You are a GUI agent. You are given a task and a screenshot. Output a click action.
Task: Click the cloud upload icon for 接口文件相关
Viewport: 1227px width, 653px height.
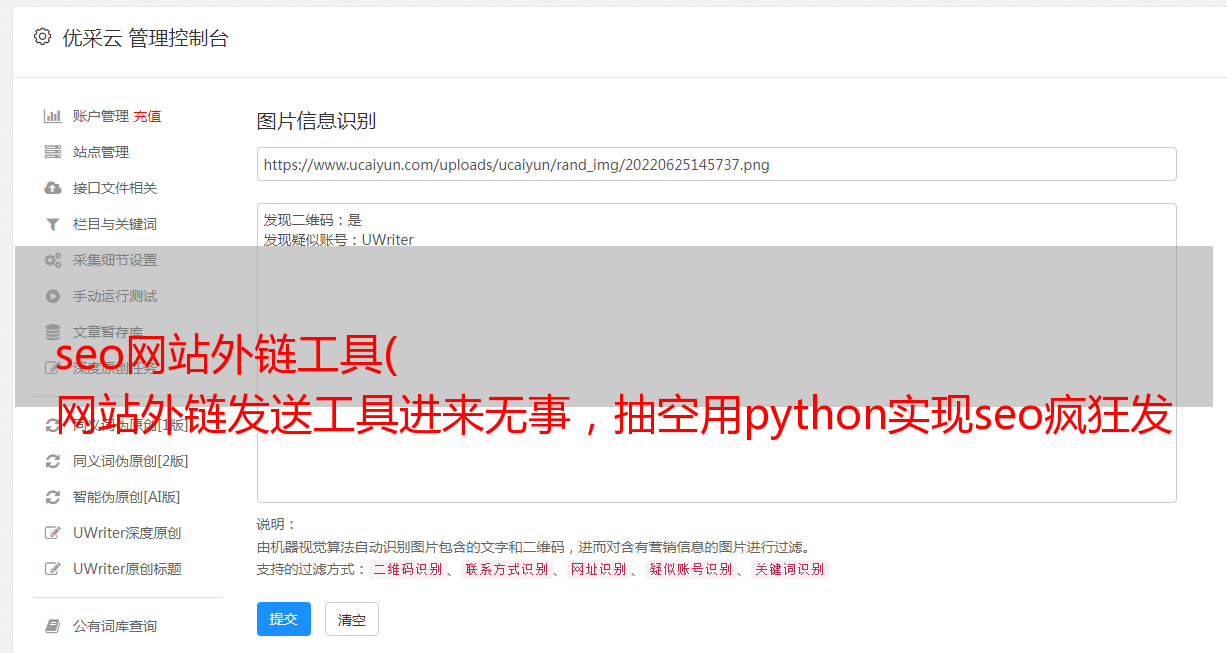click(53, 188)
